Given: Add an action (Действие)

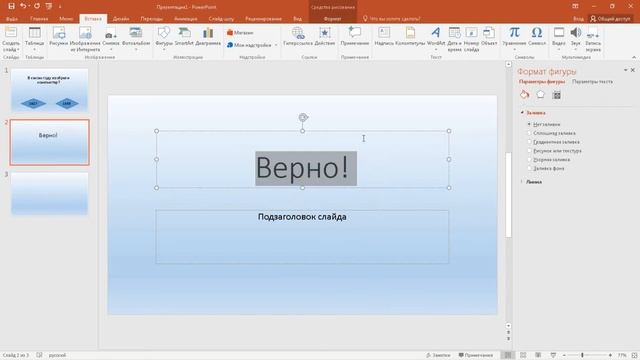Looking at the screenshot, I should (x=325, y=37).
